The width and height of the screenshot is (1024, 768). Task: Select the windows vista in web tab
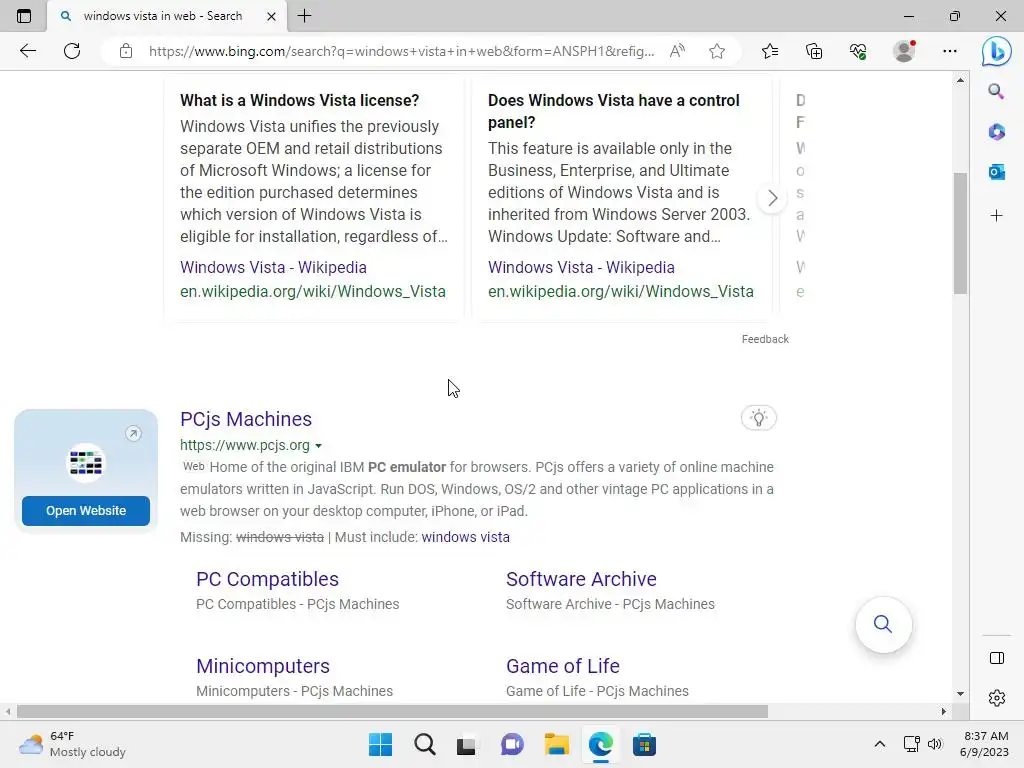click(163, 16)
